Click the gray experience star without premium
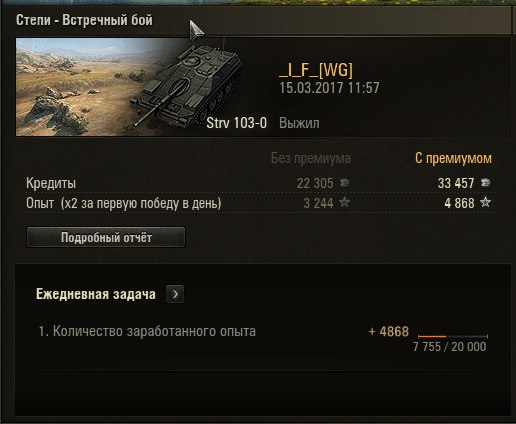 [344, 202]
